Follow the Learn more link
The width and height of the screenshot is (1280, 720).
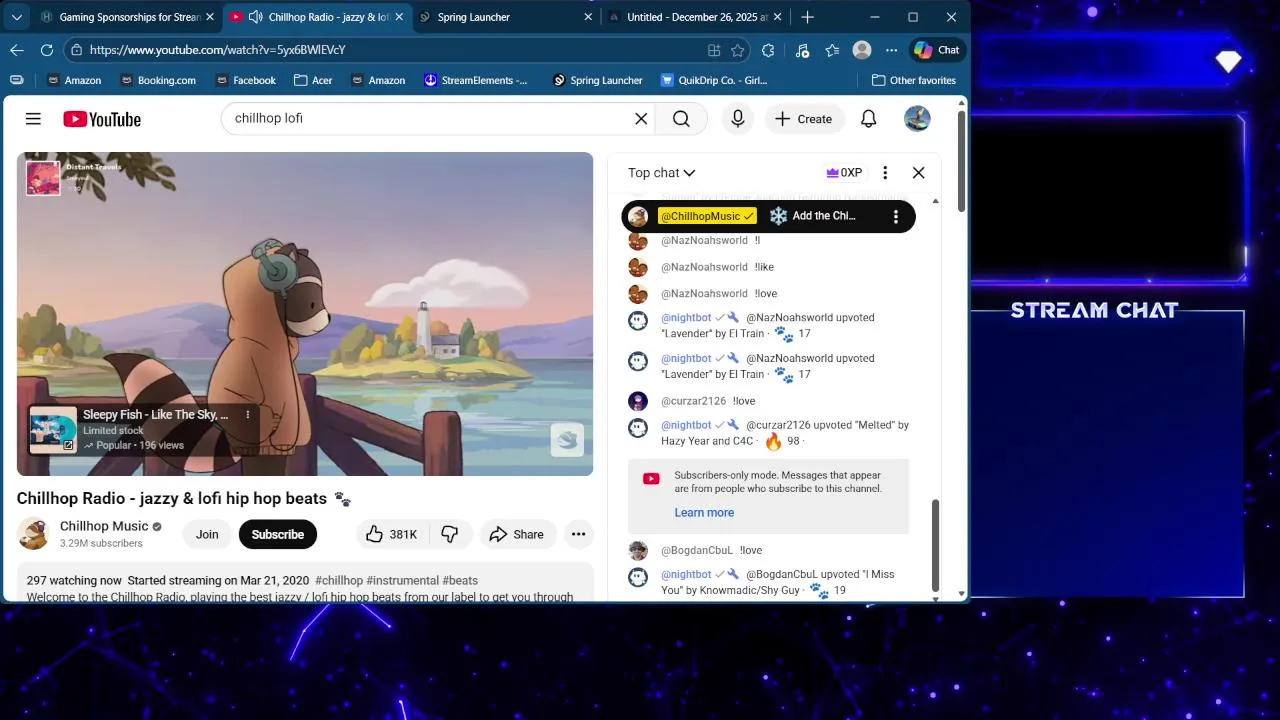click(704, 512)
